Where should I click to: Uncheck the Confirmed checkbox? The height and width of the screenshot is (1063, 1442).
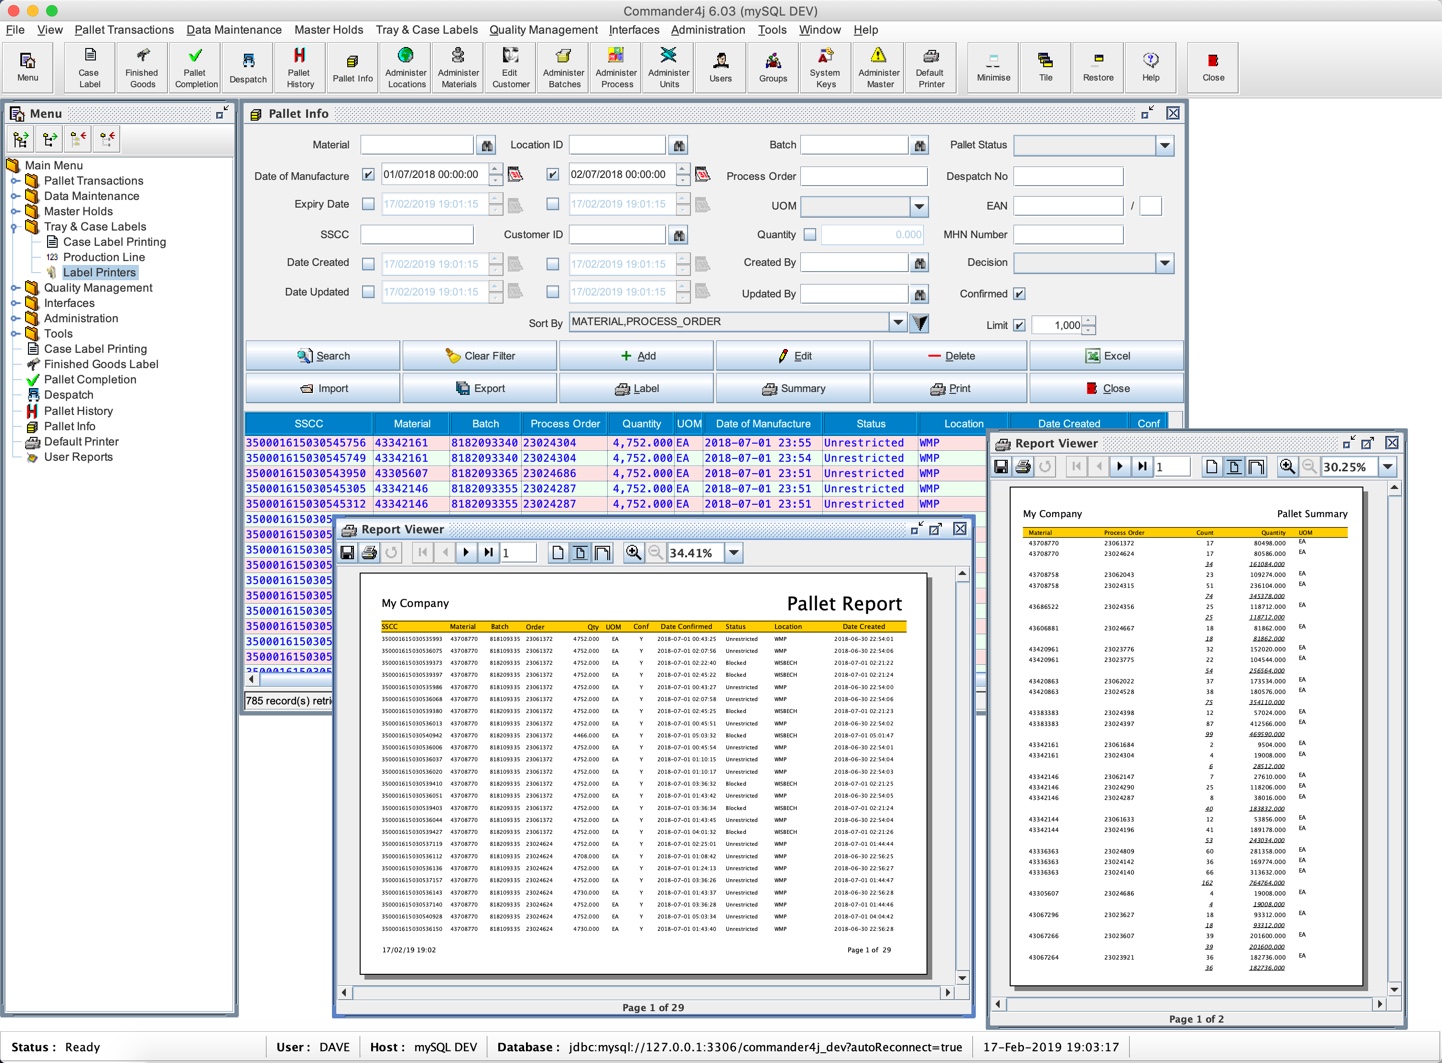coord(1019,294)
